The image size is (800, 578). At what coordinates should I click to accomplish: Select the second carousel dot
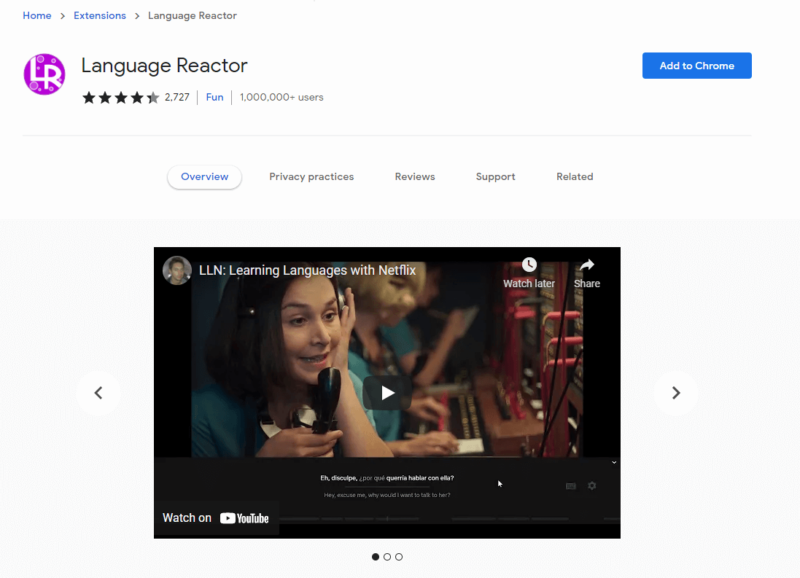coord(387,557)
